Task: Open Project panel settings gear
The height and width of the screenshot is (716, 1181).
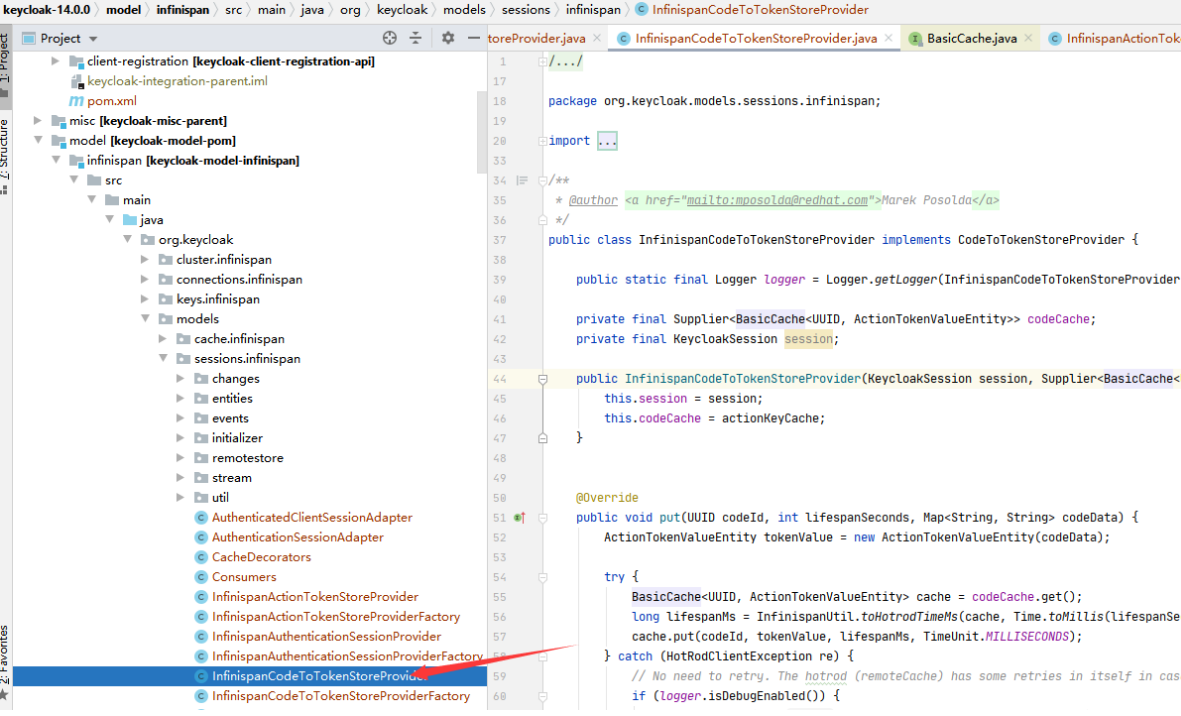Action: (x=448, y=38)
